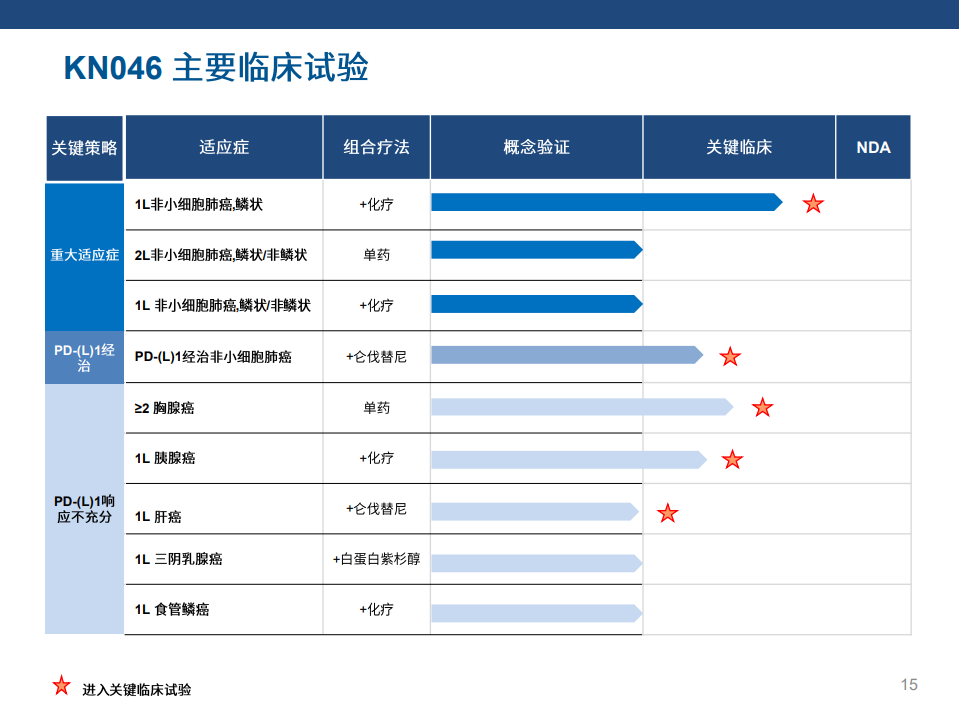Select the 关键临床 column header

click(739, 147)
